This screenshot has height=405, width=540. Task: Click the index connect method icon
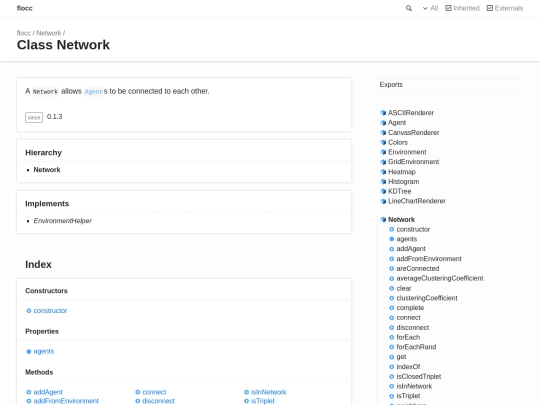coord(138,392)
